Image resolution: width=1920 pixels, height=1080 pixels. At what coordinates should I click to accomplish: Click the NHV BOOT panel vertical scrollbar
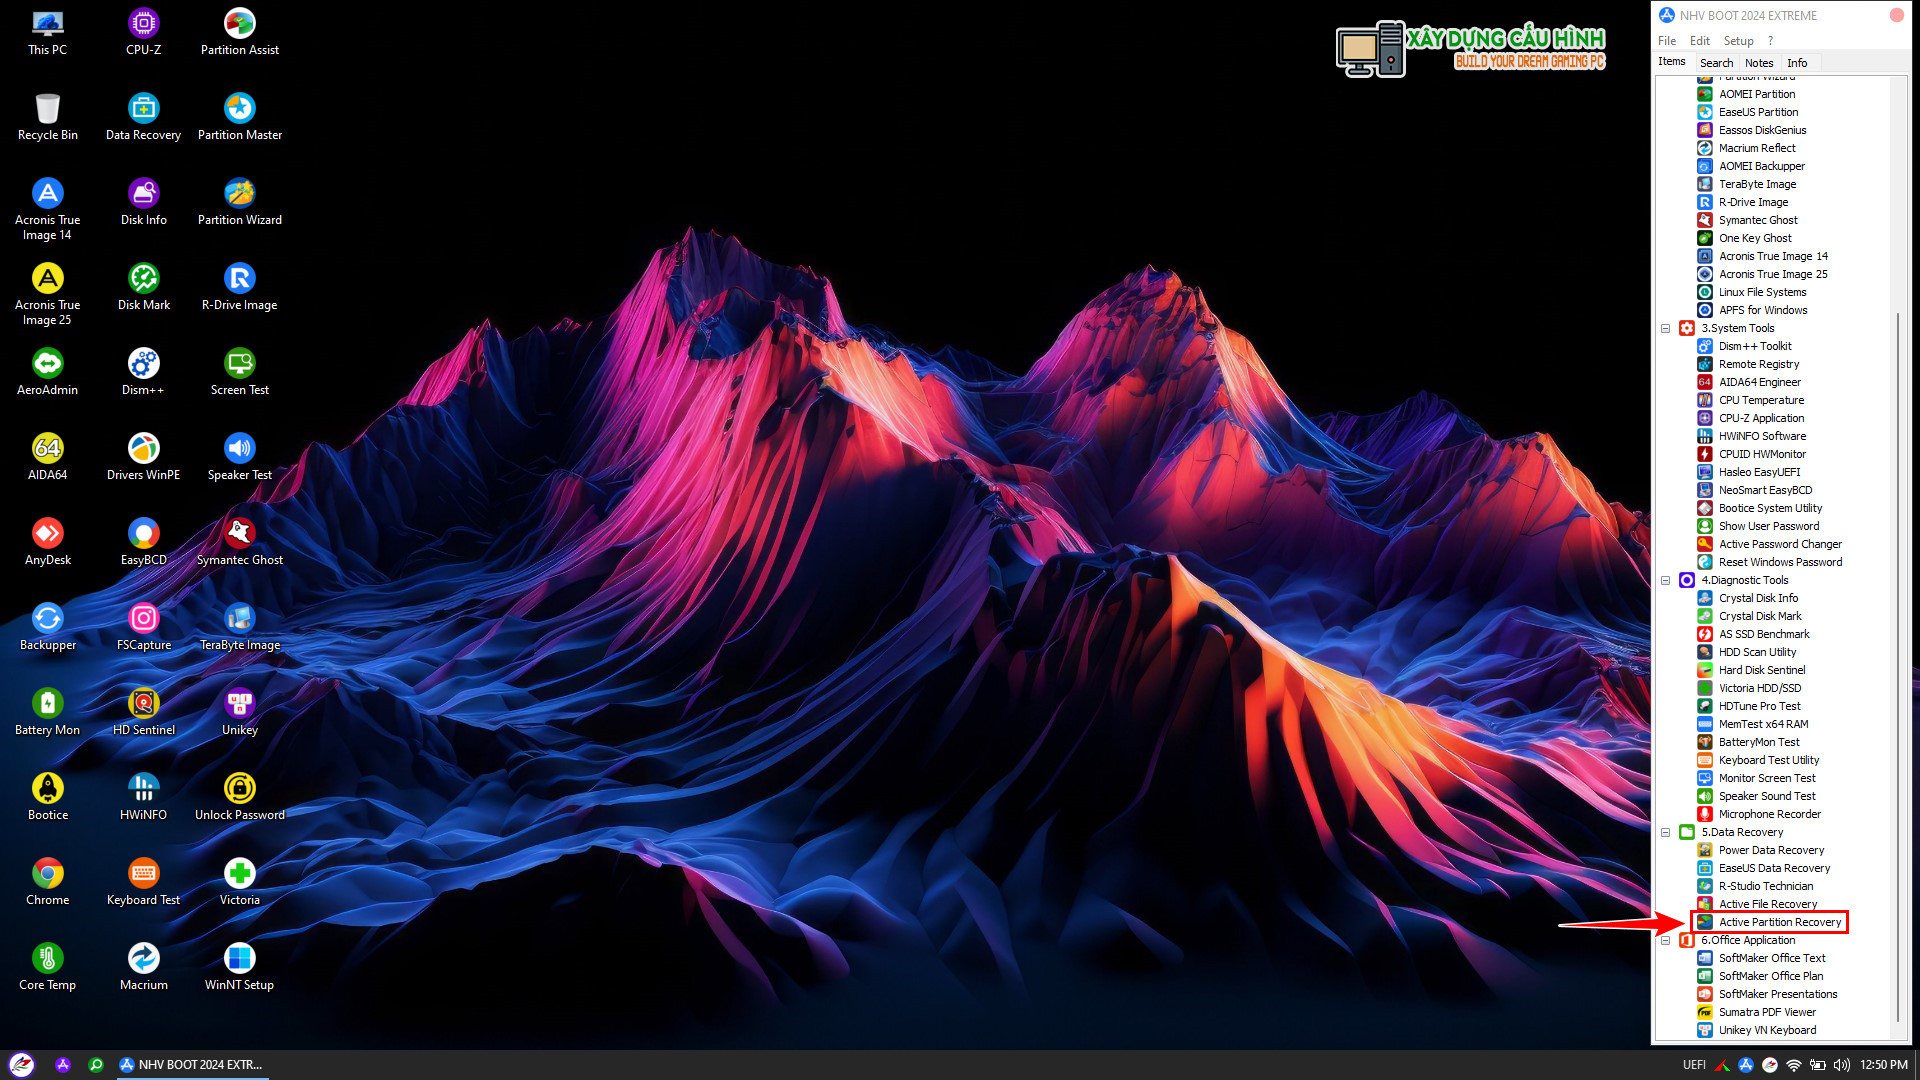[x=1898, y=667]
